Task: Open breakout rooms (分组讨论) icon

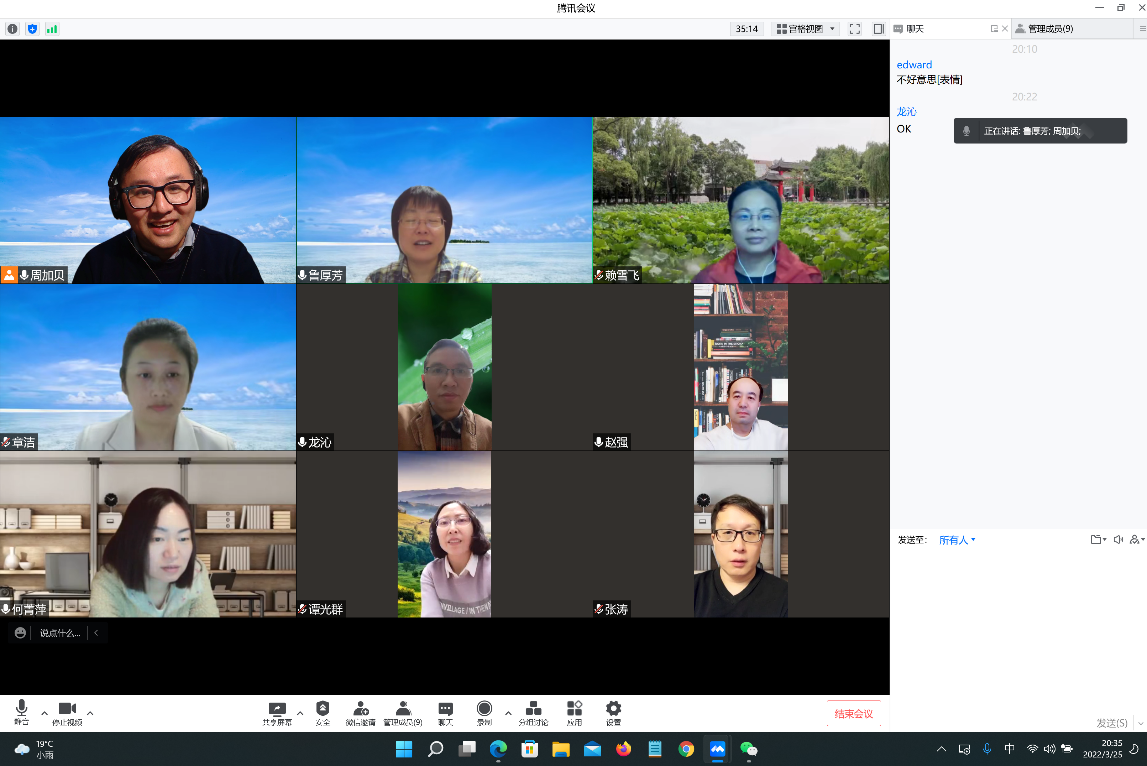Action: point(533,711)
